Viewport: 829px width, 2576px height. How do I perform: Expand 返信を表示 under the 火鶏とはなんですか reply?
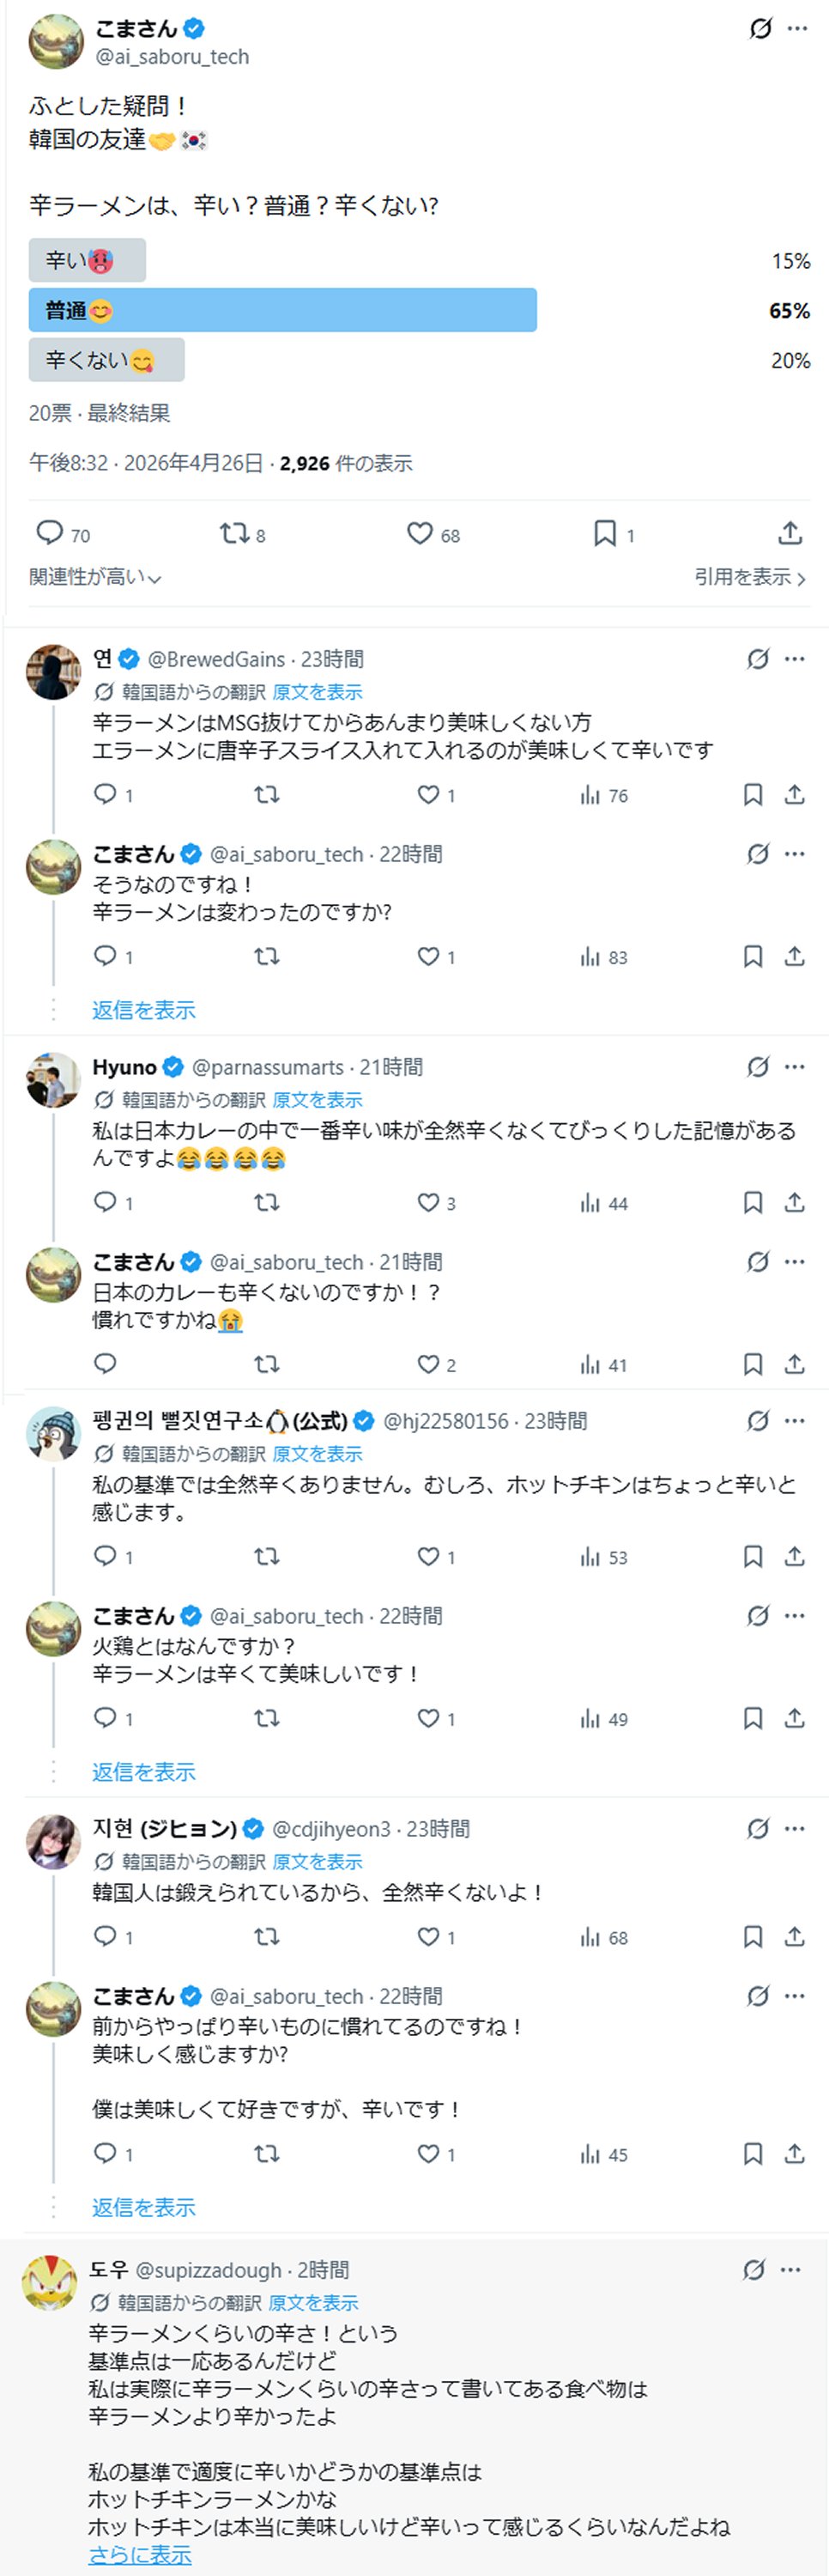(144, 1772)
